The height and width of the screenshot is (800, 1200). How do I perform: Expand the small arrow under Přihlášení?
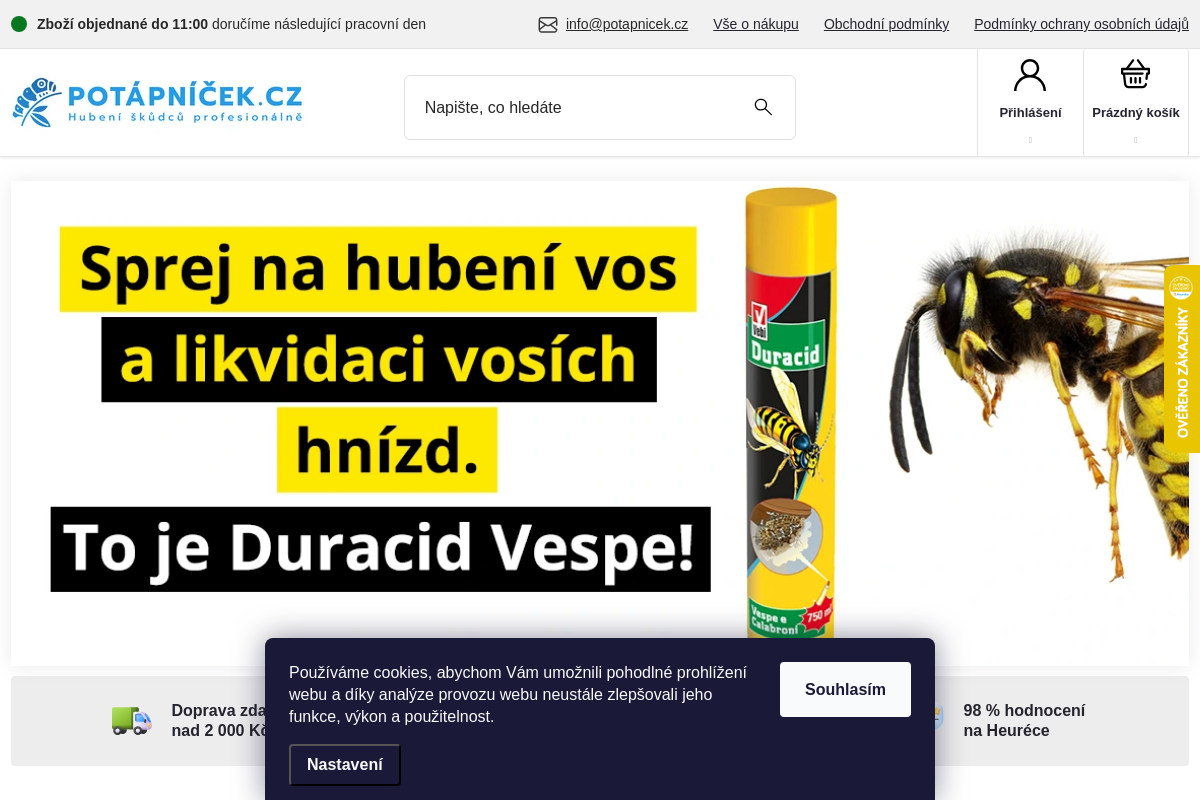(1030, 140)
